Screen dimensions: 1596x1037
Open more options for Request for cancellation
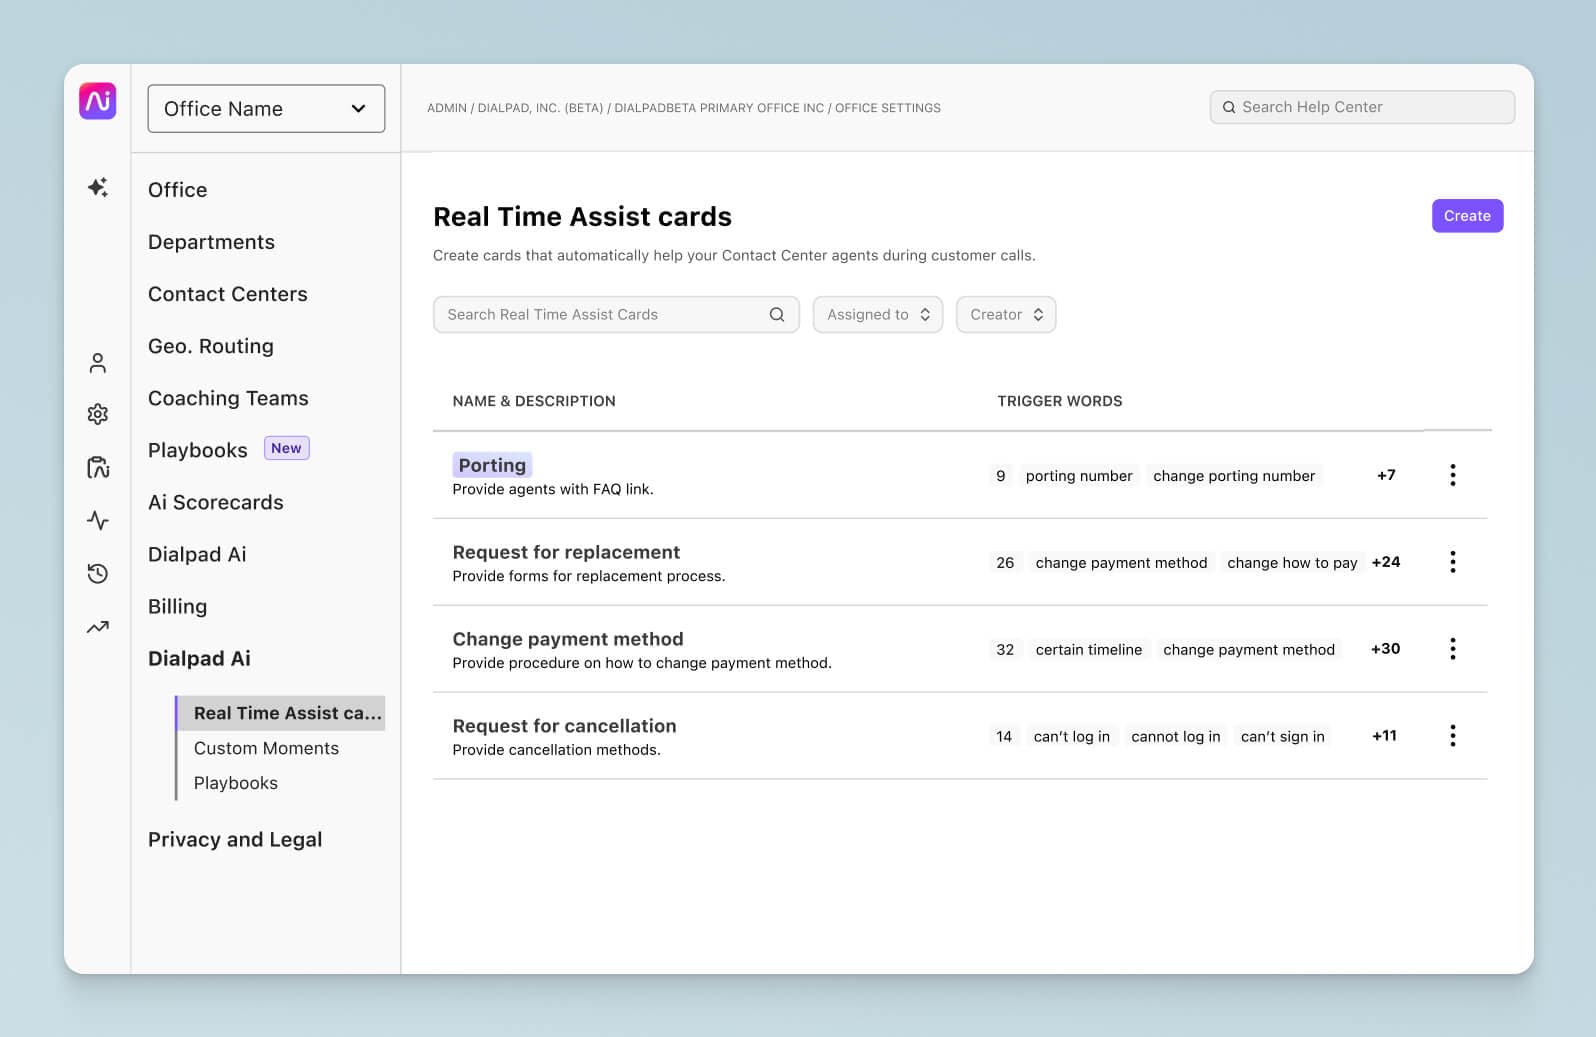pyautogui.click(x=1452, y=736)
